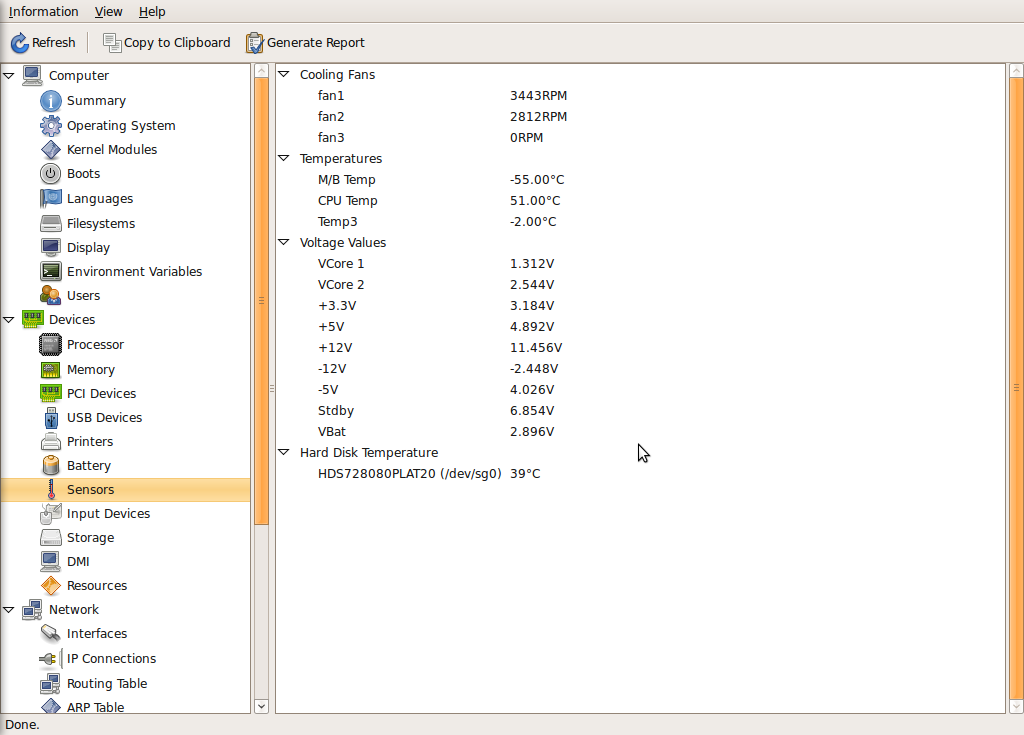This screenshot has width=1024, height=735.
Task: Select the HDS728080PLAT20 disk entry
Action: [409, 473]
